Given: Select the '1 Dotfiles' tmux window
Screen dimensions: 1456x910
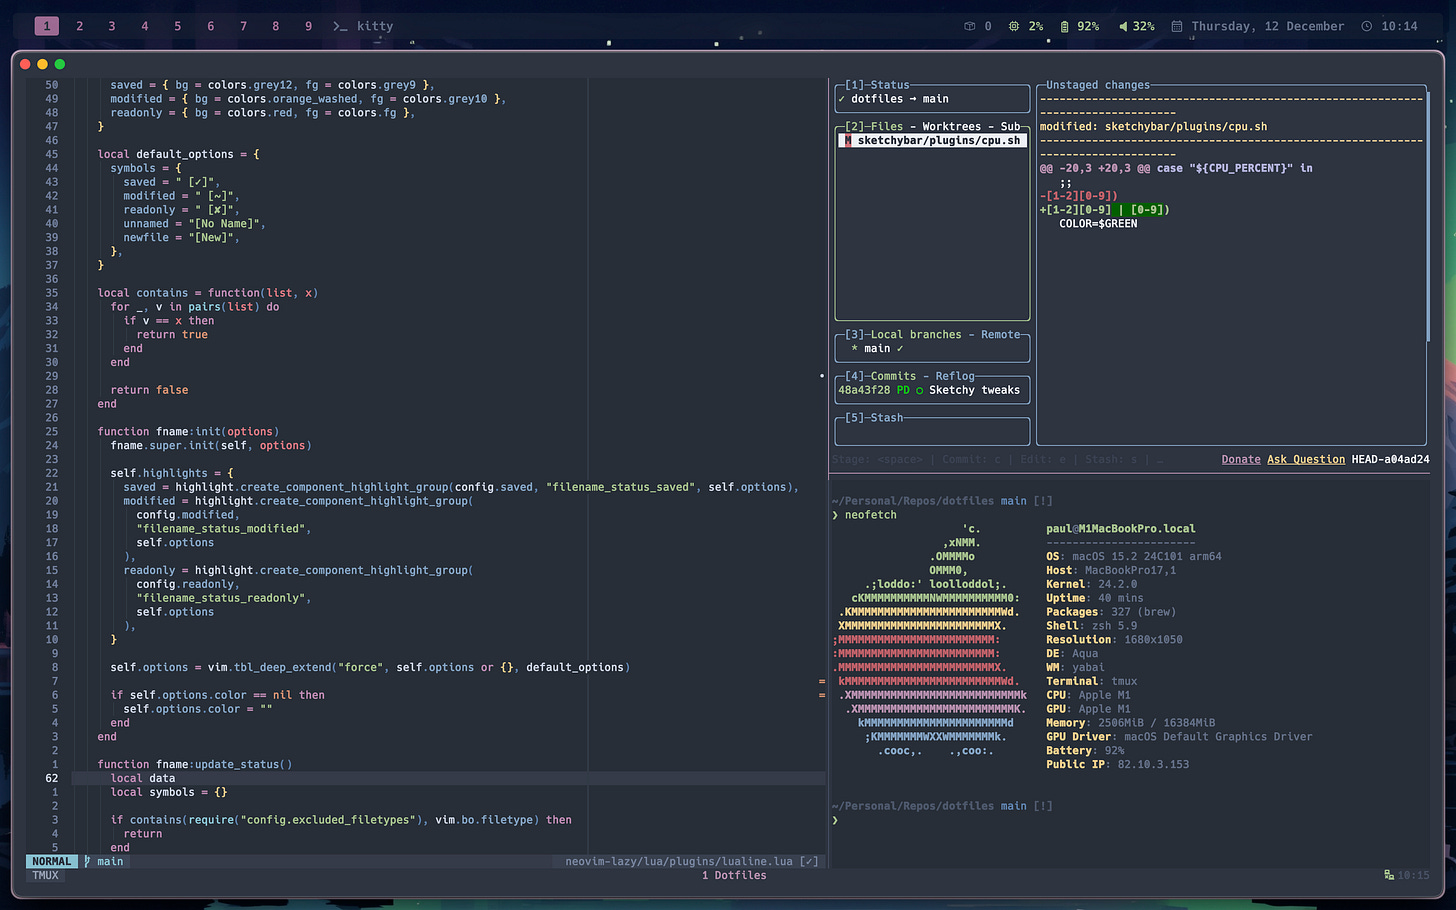Looking at the screenshot, I should (734, 875).
